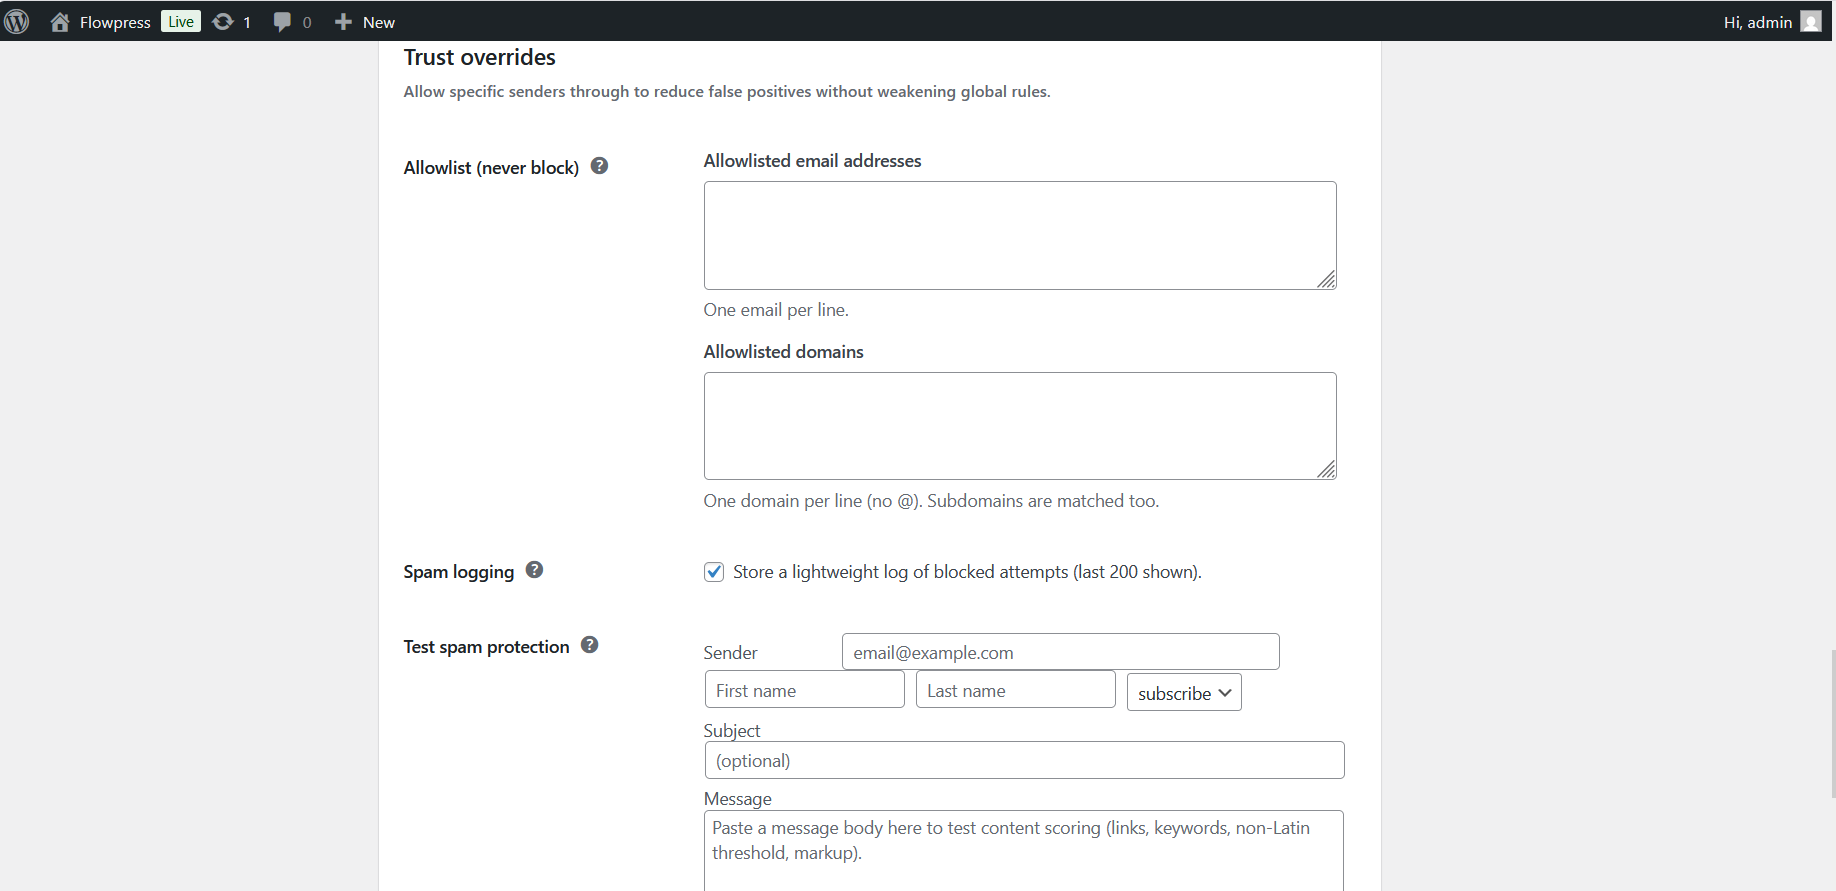This screenshot has height=891, width=1836.
Task: Click the Allowlisted email addresses label
Action: tap(813, 161)
